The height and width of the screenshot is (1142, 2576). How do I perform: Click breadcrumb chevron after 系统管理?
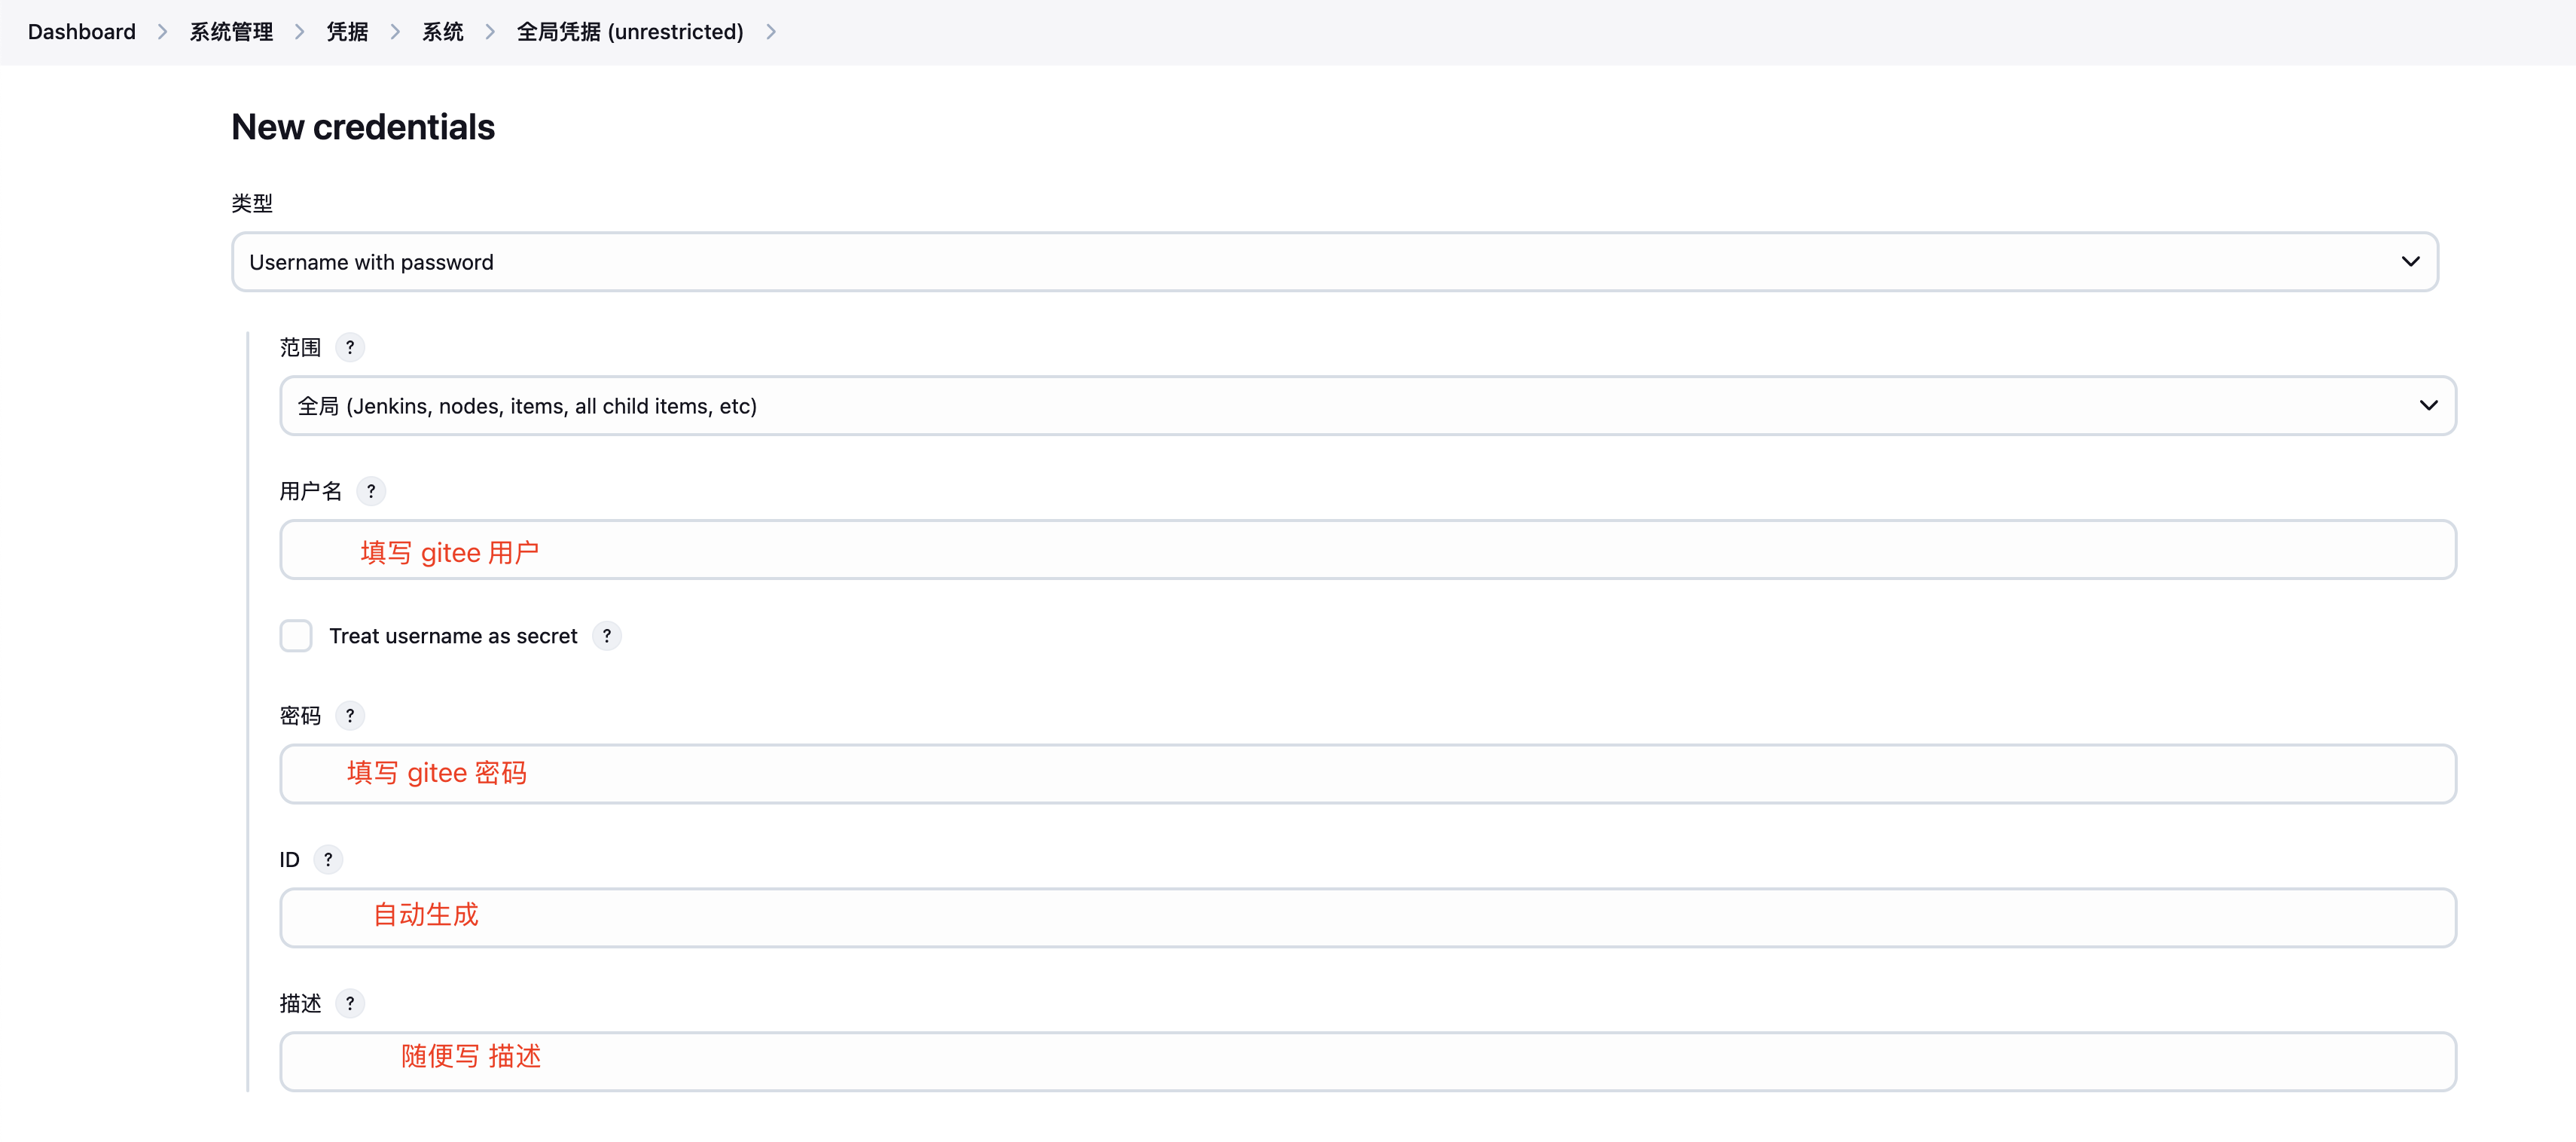coord(300,32)
